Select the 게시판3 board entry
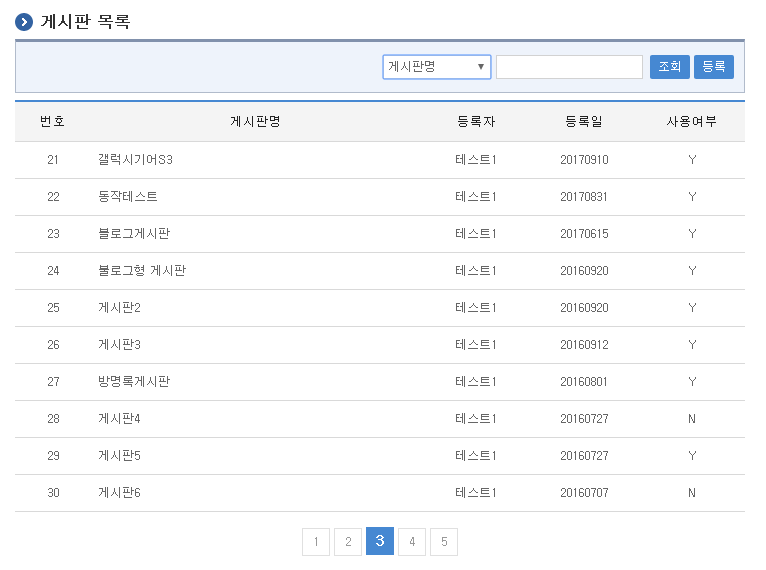 coord(119,345)
